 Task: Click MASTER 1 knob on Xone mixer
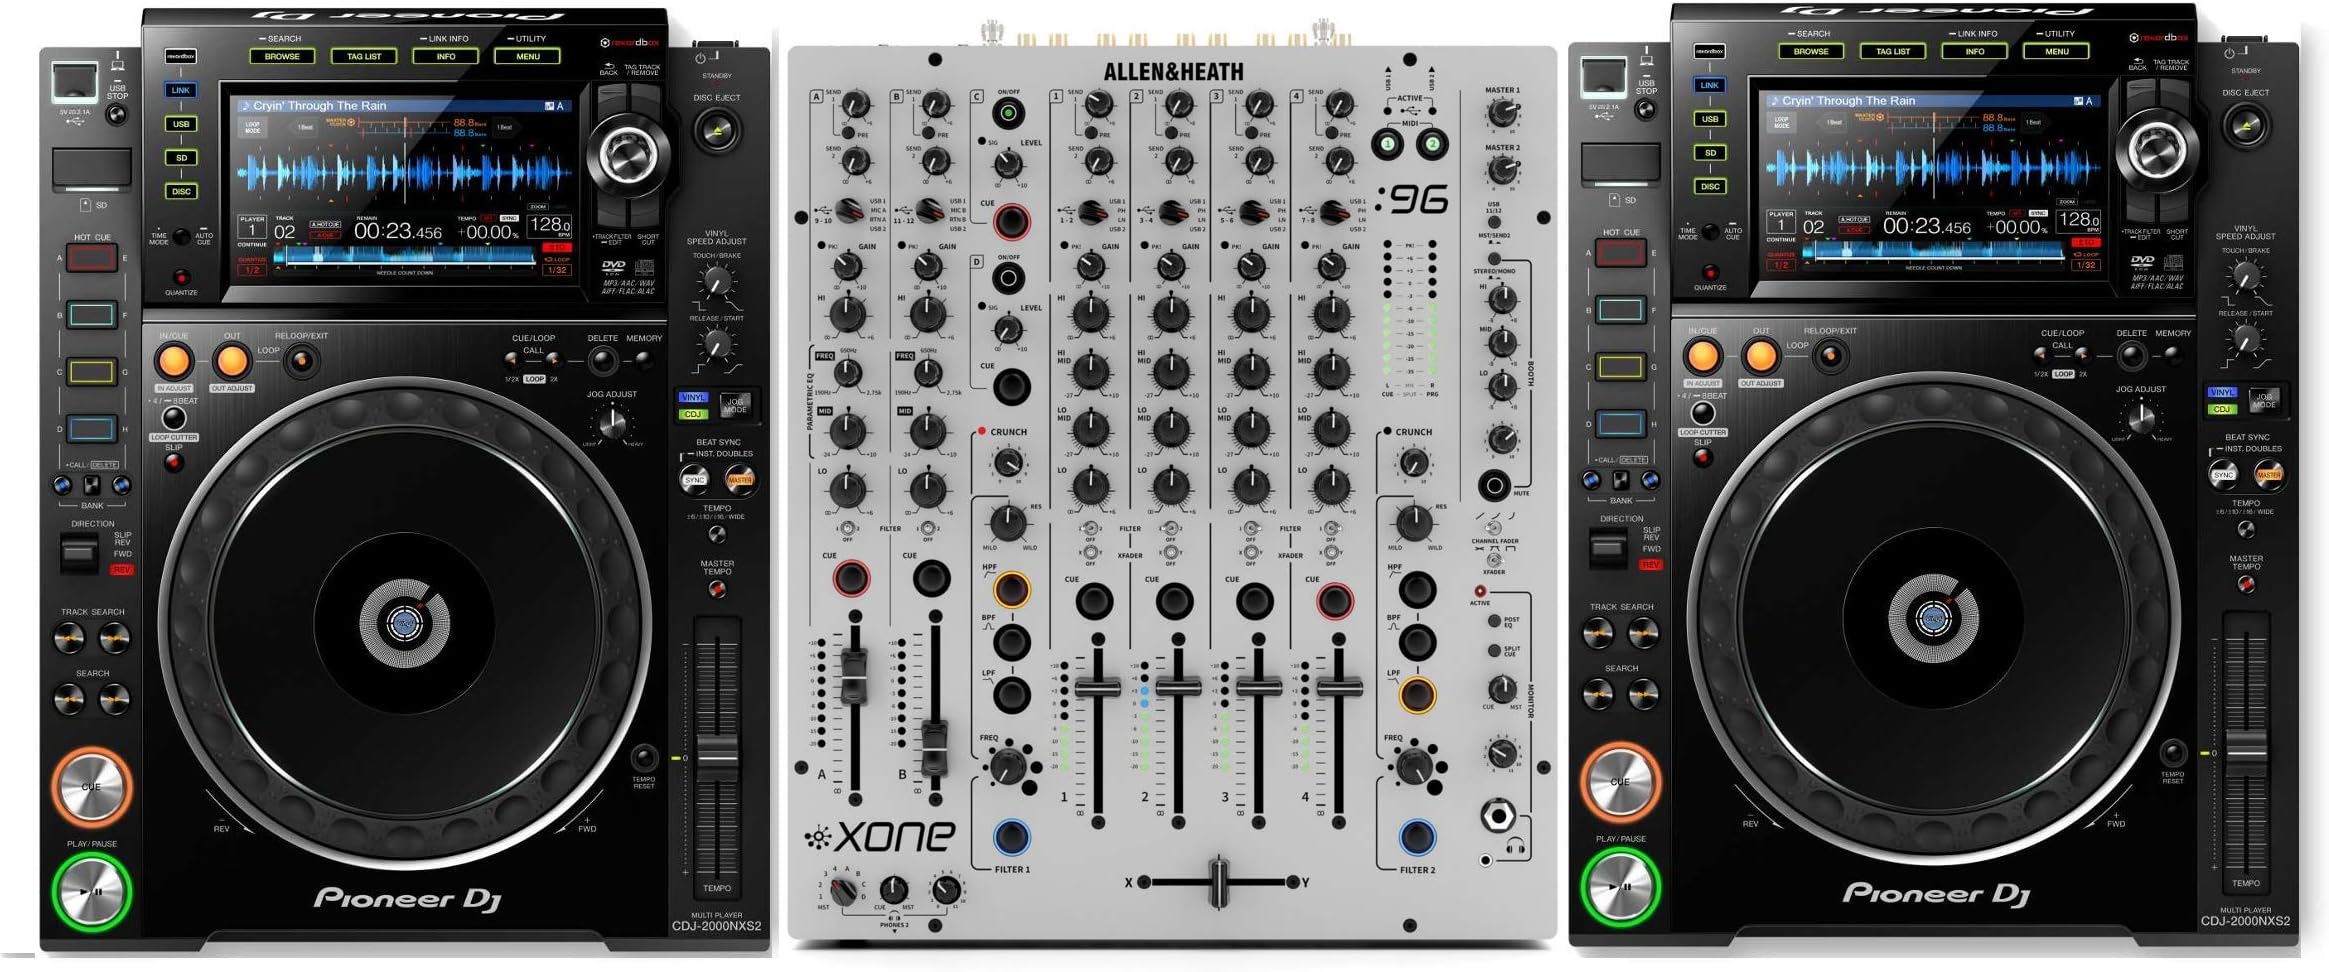1501,113
